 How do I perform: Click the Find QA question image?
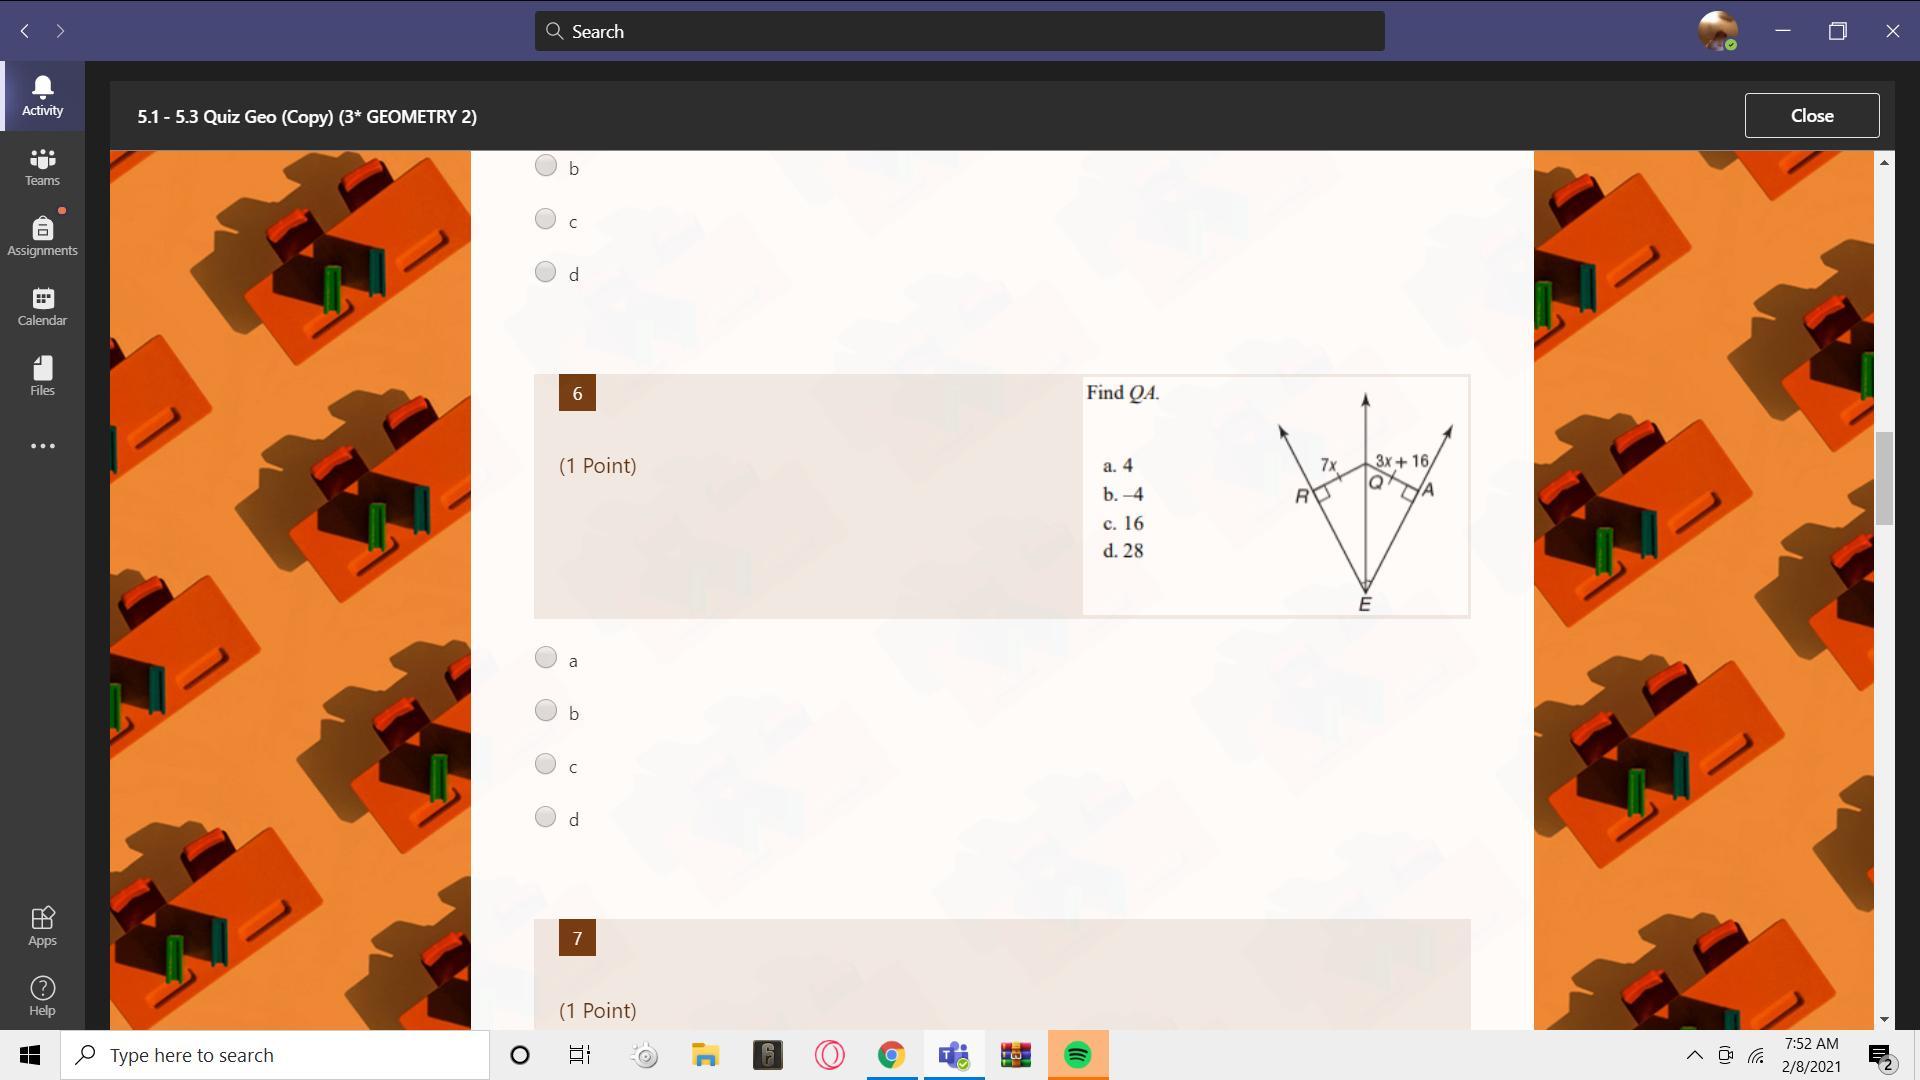click(1275, 496)
